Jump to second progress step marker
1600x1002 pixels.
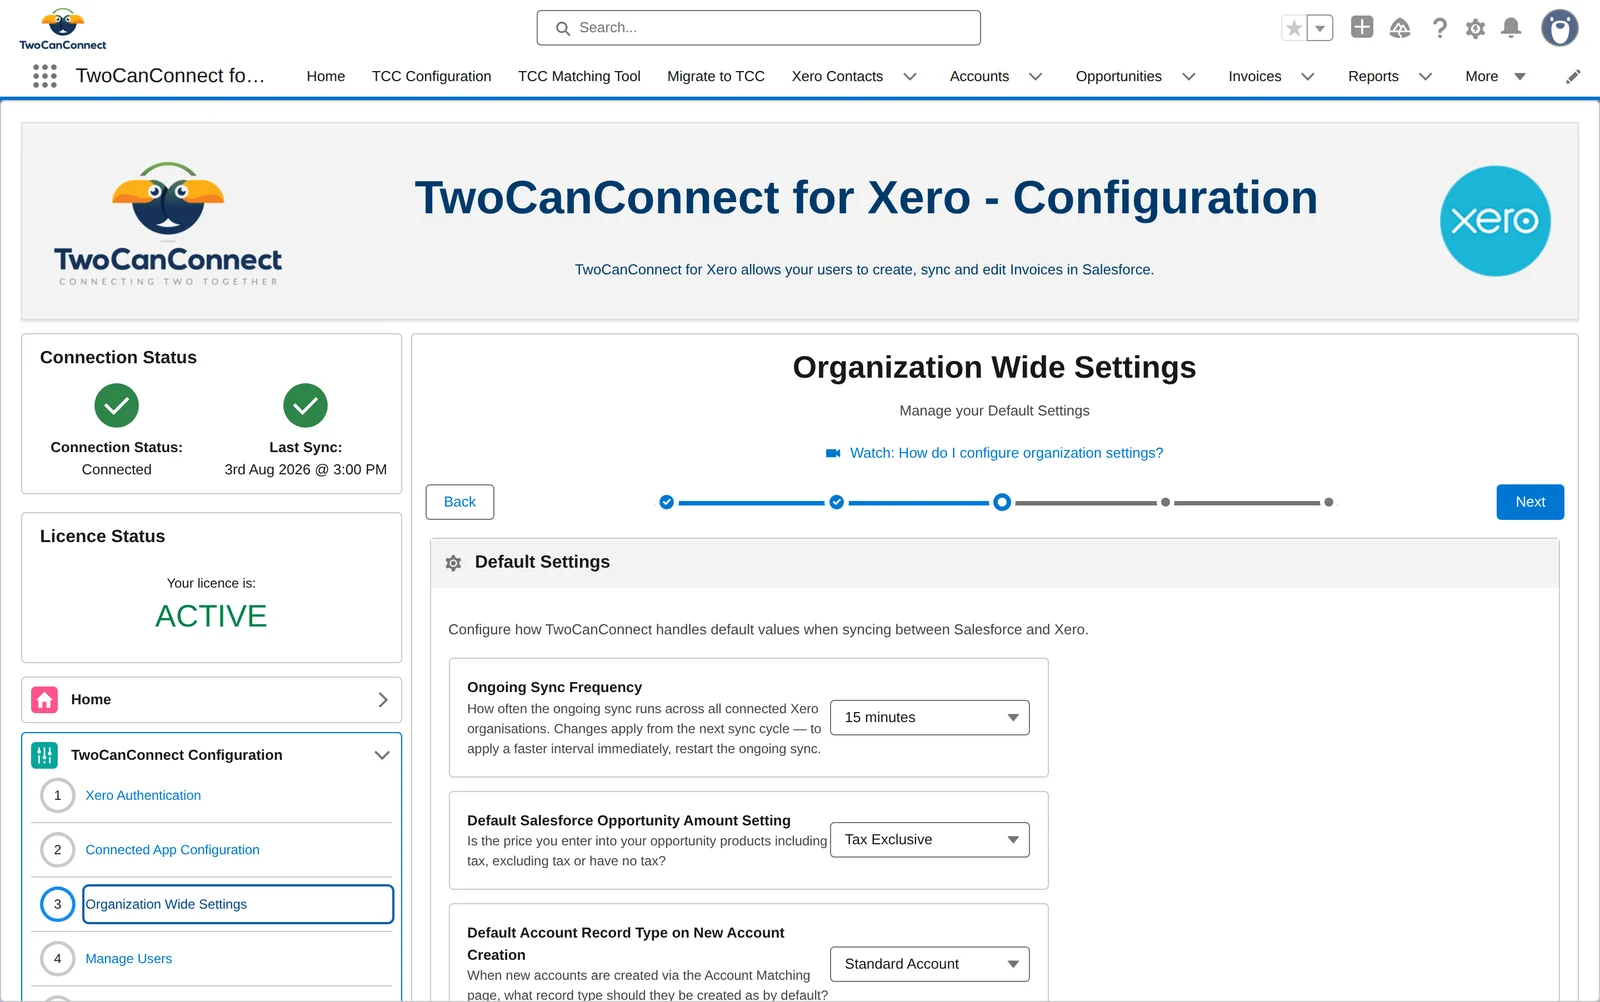coord(836,502)
